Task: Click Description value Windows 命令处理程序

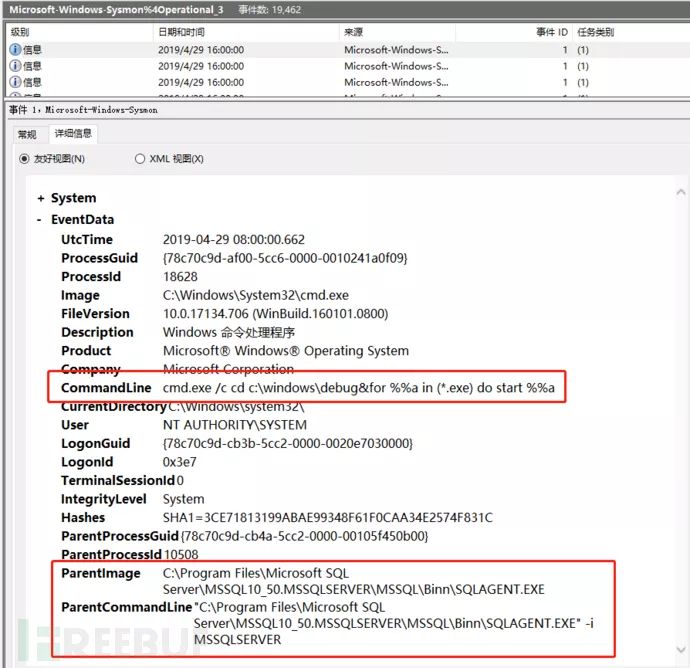Action: (x=229, y=332)
